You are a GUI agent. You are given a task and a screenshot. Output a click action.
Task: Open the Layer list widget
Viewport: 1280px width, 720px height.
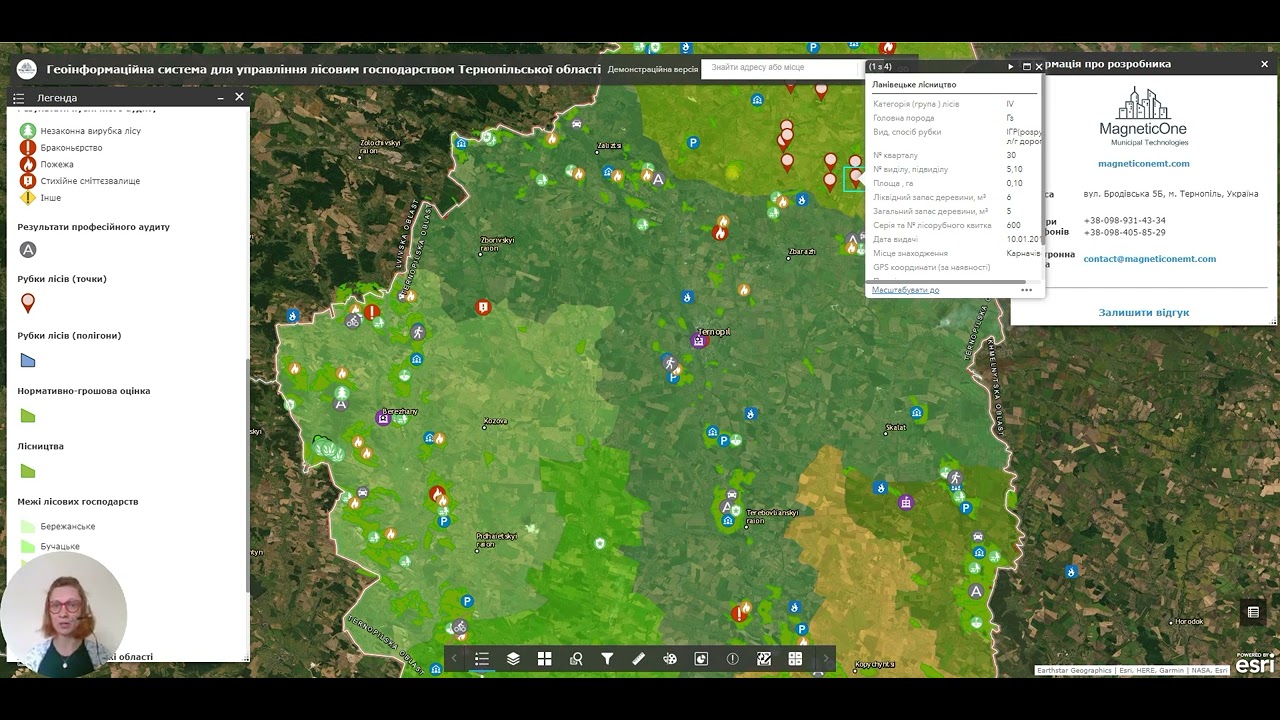(x=513, y=659)
